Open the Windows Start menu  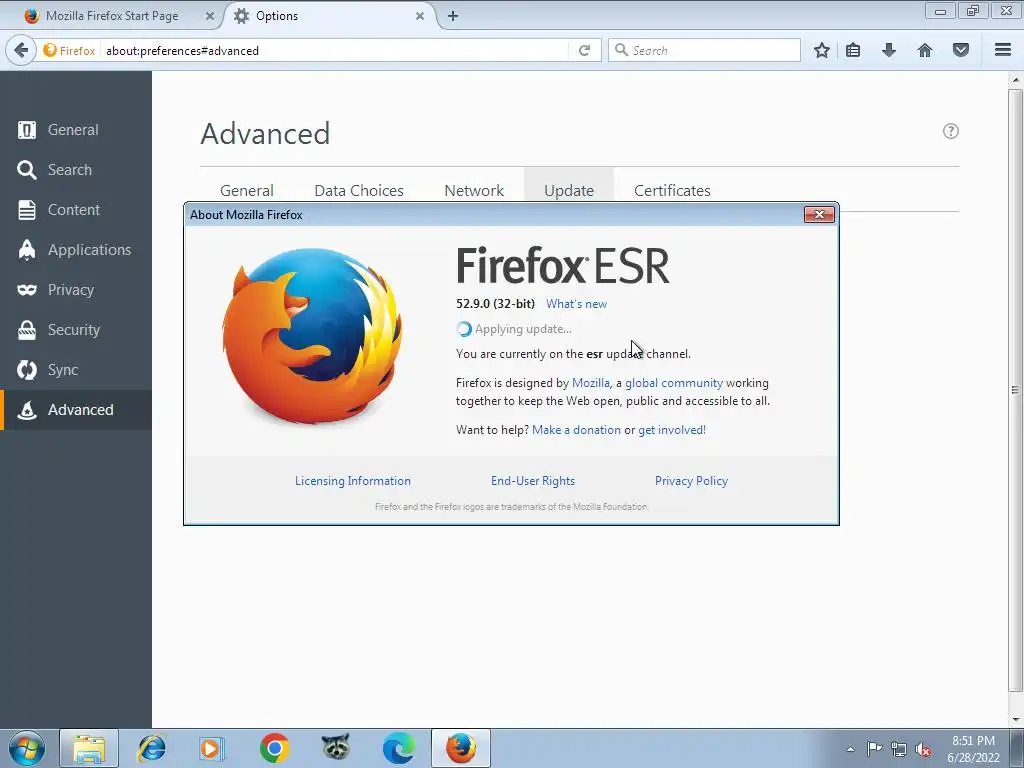click(x=27, y=748)
